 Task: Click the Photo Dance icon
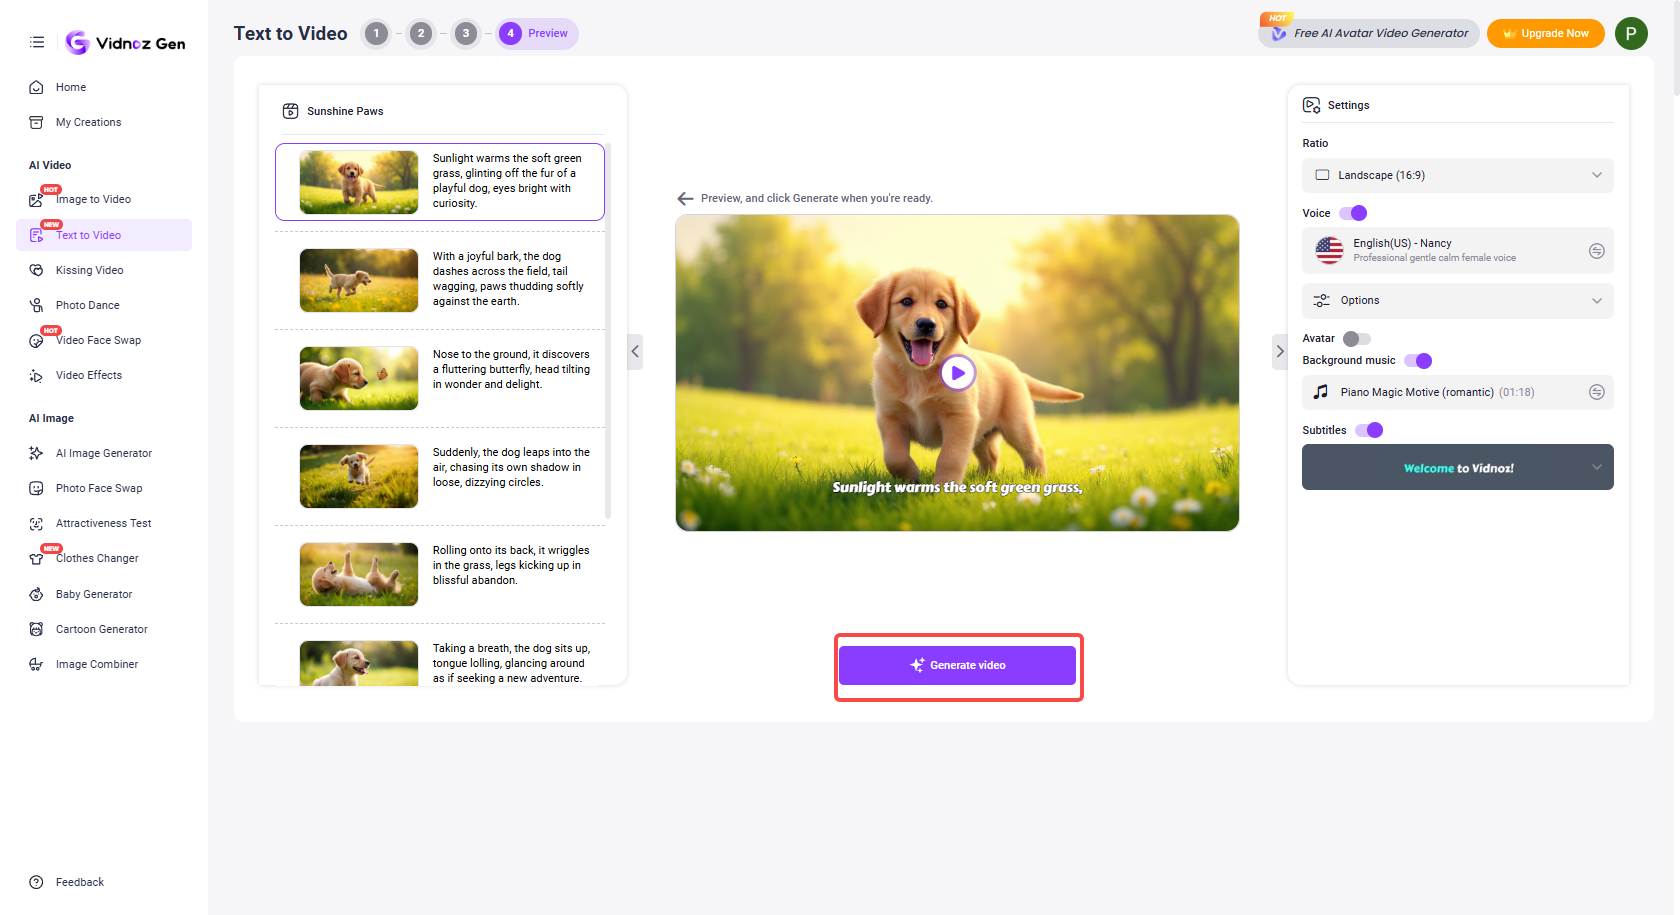36,305
